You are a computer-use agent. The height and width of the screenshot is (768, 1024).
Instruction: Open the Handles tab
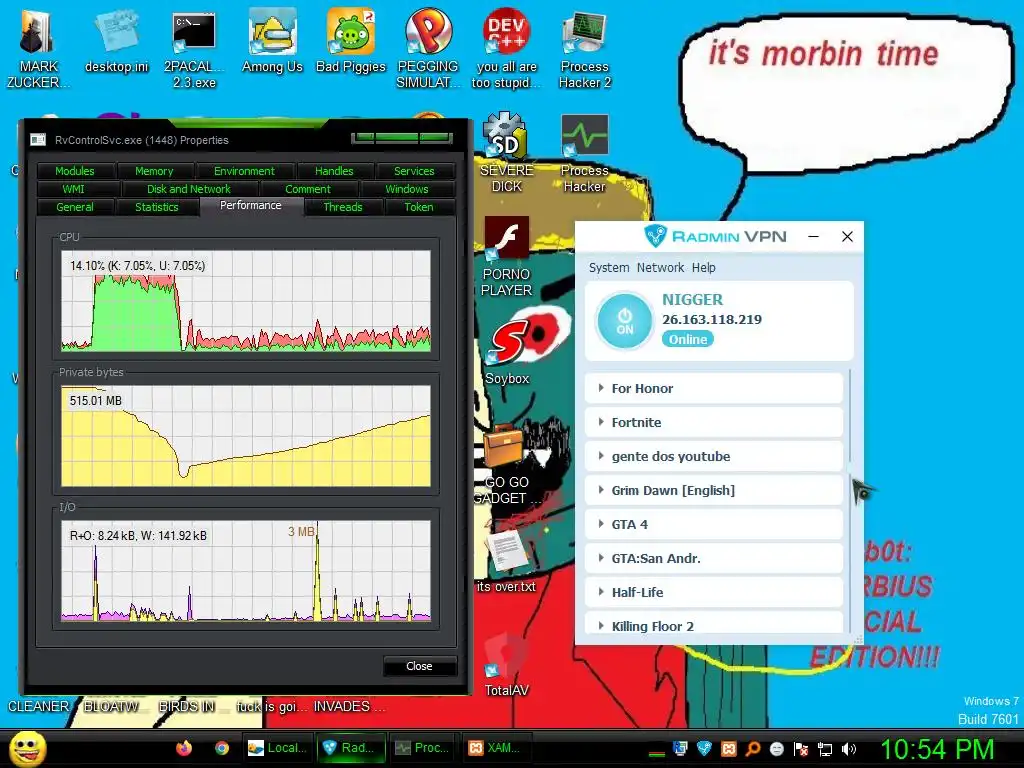click(x=334, y=171)
